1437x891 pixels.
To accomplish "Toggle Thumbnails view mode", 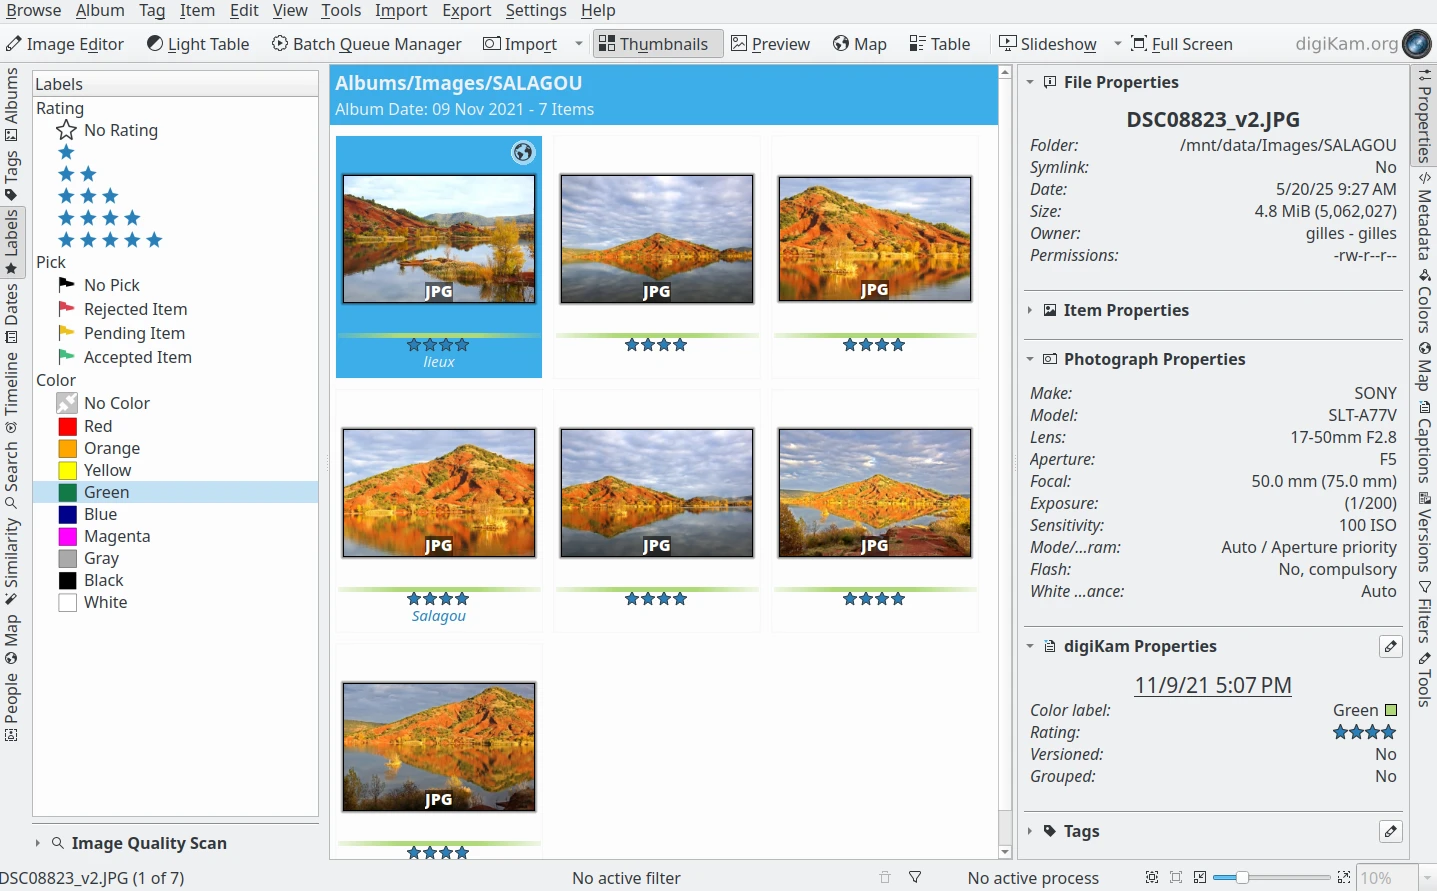I will pos(653,44).
